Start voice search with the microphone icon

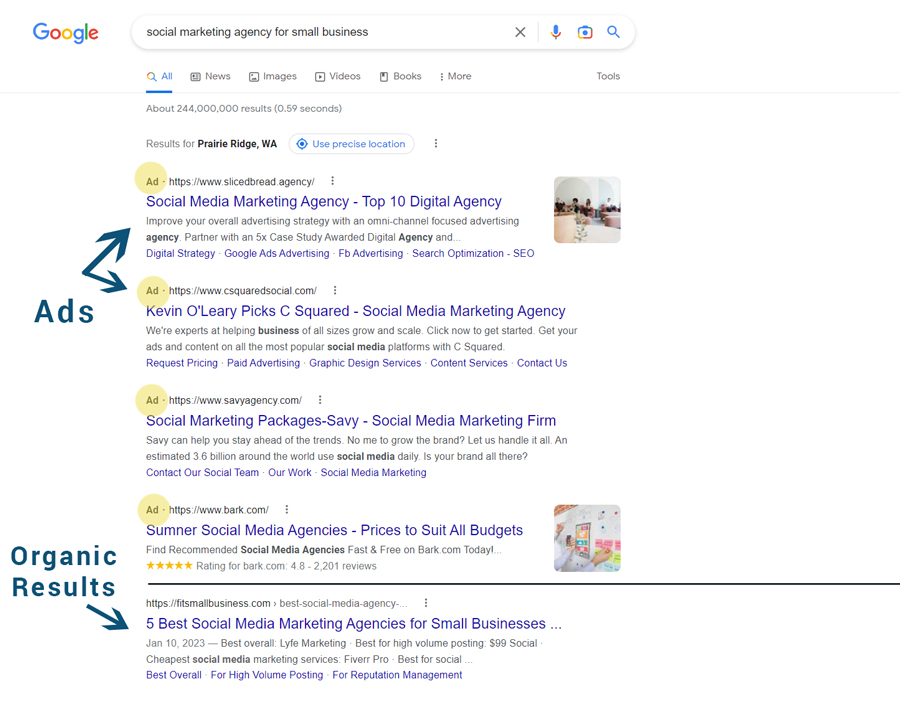555,32
